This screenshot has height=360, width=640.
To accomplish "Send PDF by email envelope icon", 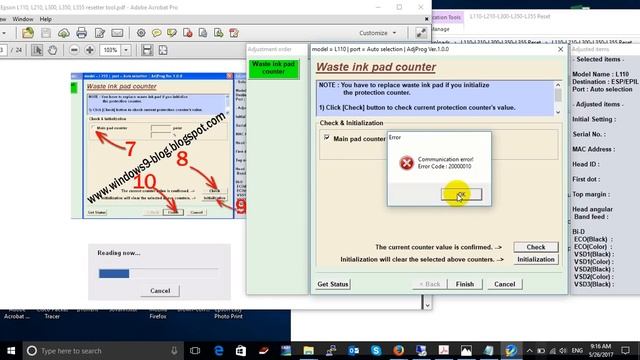I will (117, 33).
